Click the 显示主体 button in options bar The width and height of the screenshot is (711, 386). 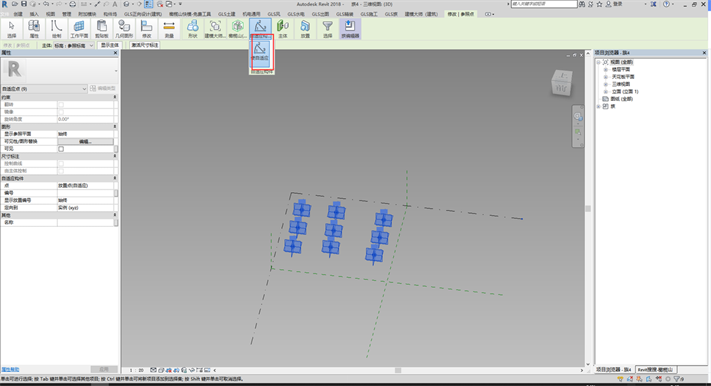(x=109, y=45)
